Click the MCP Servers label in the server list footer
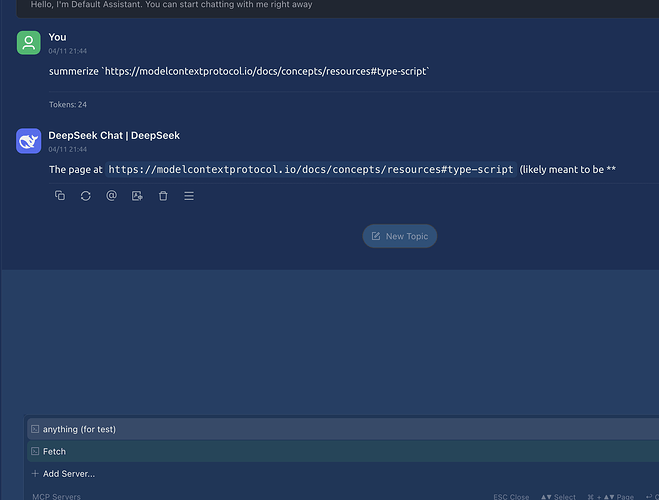This screenshot has height=500, width=659. tap(56, 496)
